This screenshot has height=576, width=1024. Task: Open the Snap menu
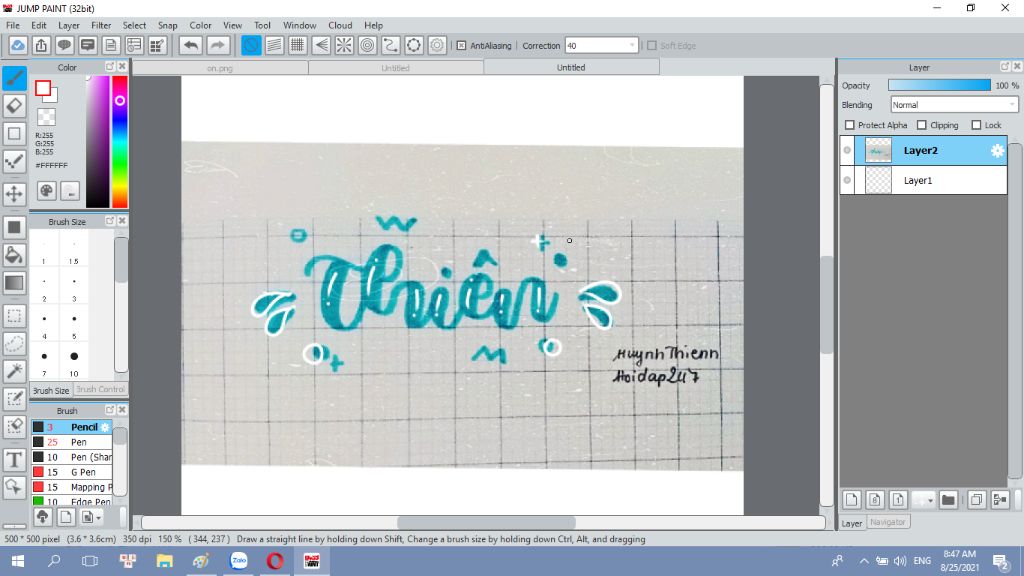click(x=167, y=25)
